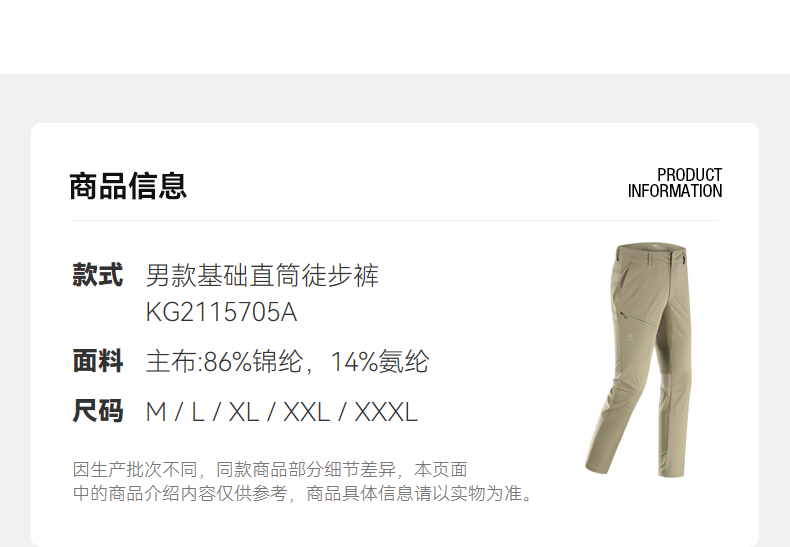Click the 商品信息 section heading
Viewport: 790px width, 547px height.
128,186
